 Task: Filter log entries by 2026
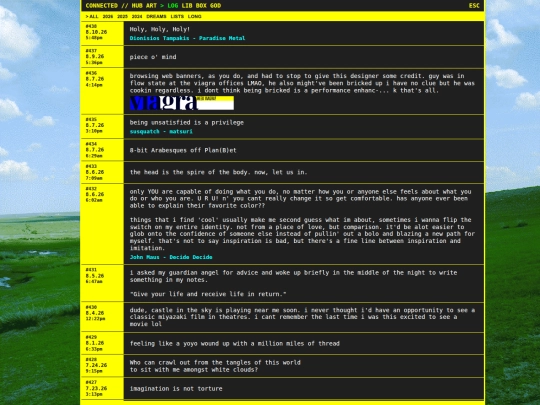[108, 16]
